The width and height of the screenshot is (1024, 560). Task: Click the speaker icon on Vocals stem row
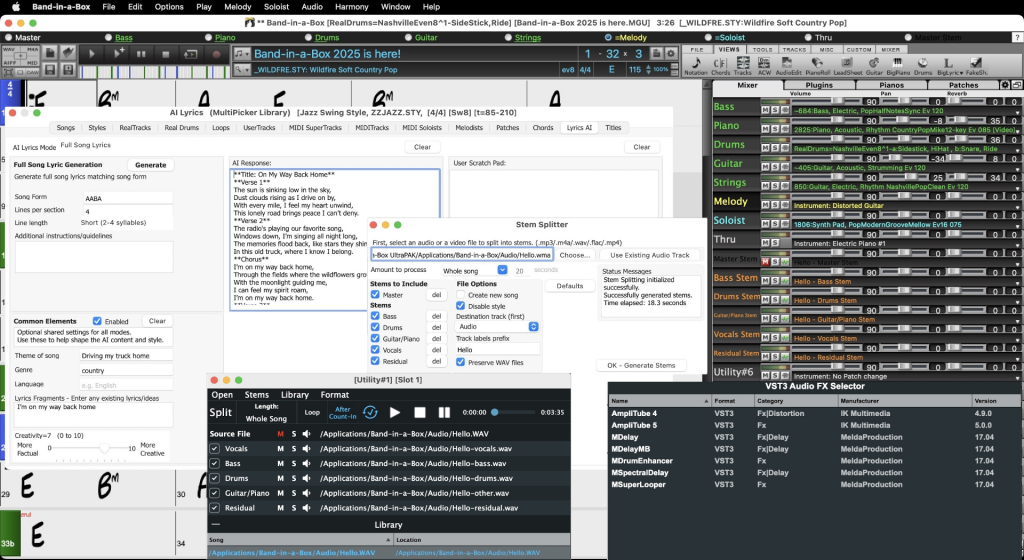[x=307, y=450]
